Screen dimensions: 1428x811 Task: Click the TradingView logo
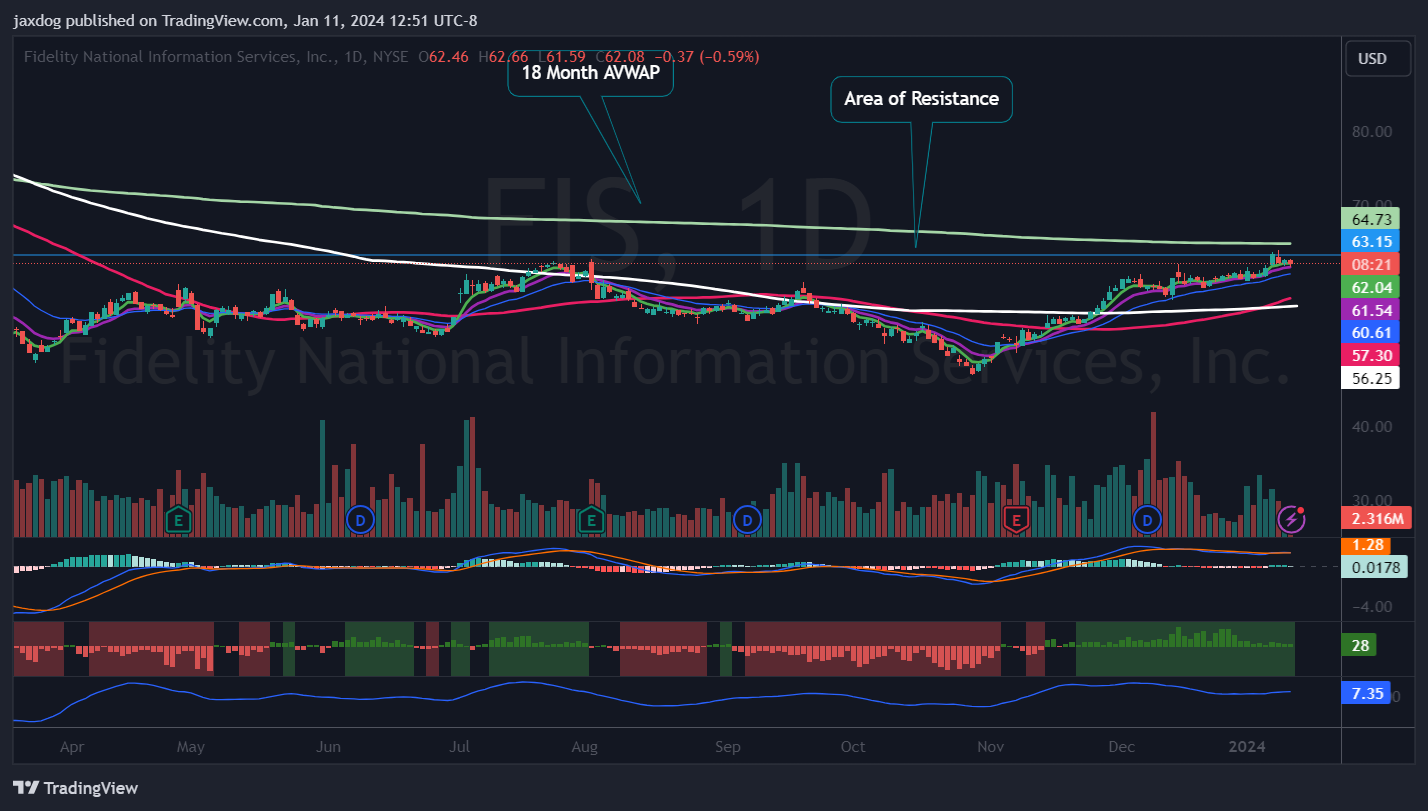tap(76, 788)
